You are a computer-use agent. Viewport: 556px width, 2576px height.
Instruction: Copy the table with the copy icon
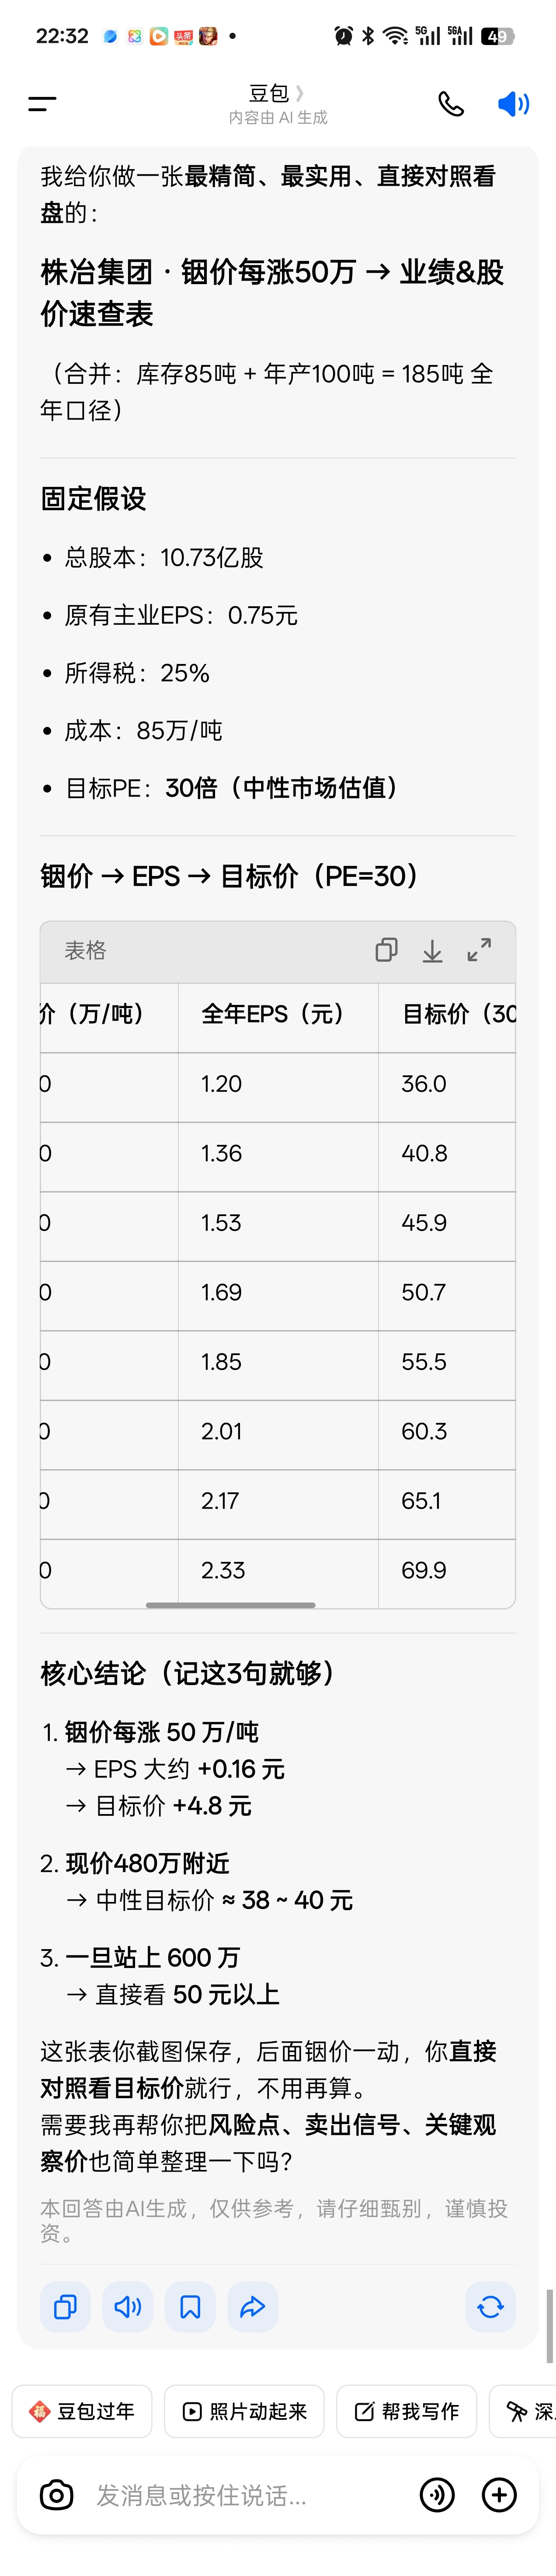coord(386,950)
